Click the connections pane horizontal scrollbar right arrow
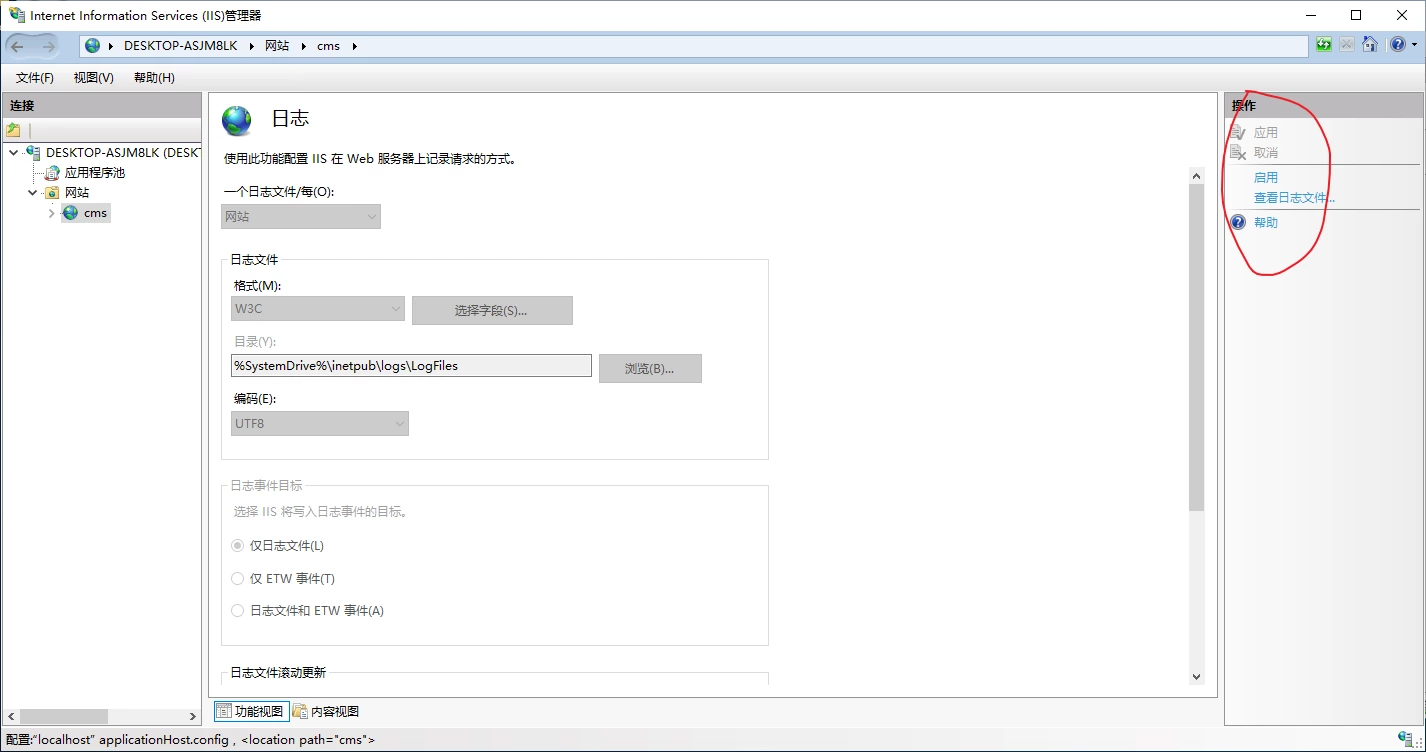Screen dimensions: 1426x752 [193, 717]
